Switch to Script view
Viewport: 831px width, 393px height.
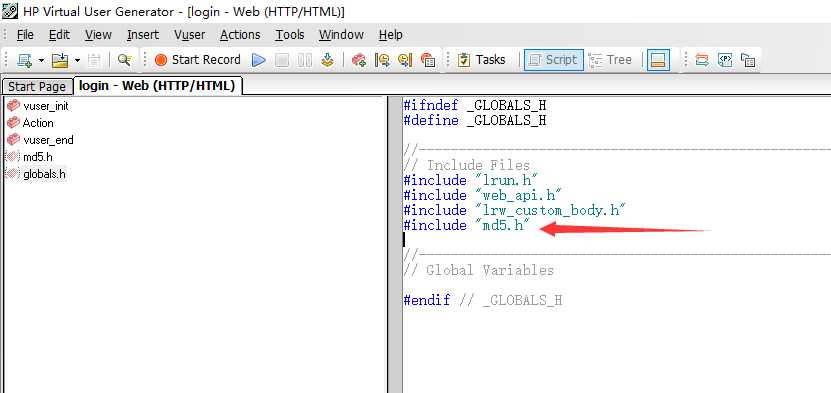pos(554,60)
